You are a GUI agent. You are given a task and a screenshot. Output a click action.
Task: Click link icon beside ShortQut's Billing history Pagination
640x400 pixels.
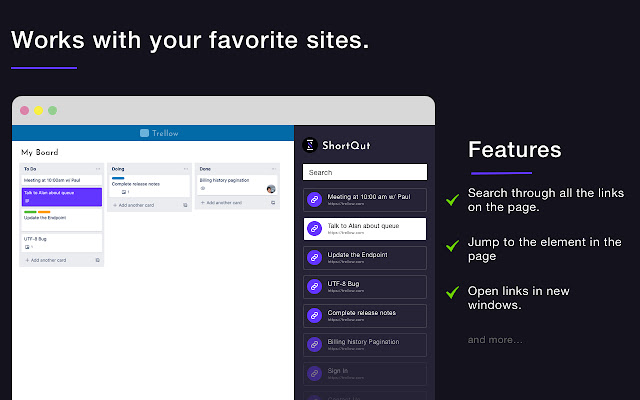pyautogui.click(x=314, y=345)
